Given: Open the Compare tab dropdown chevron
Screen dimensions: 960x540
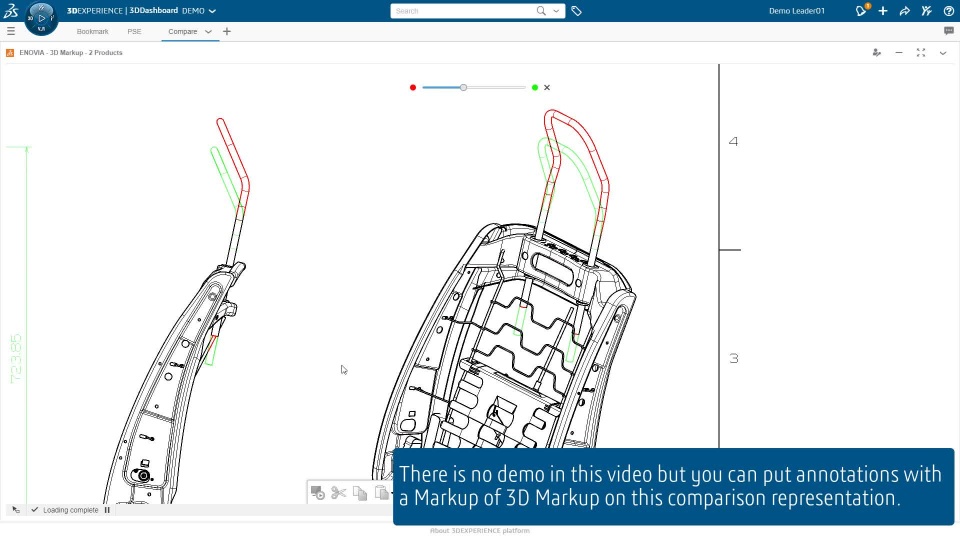Looking at the screenshot, I should [x=208, y=31].
